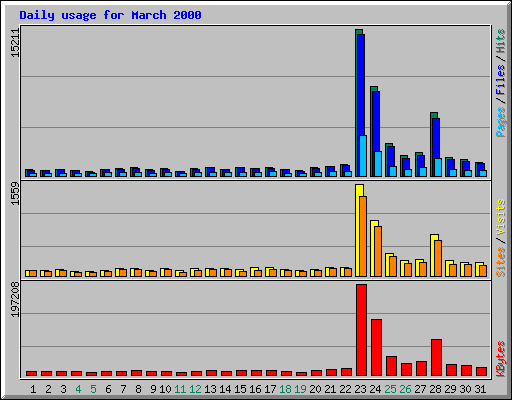Click day 30 on the x-axis
The width and height of the screenshot is (512, 400).
tap(465, 389)
